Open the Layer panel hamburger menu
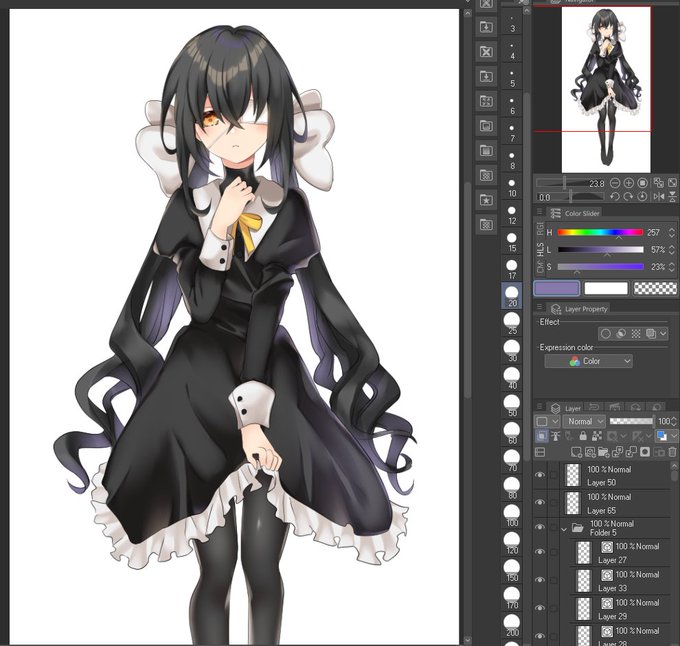 [x=539, y=407]
